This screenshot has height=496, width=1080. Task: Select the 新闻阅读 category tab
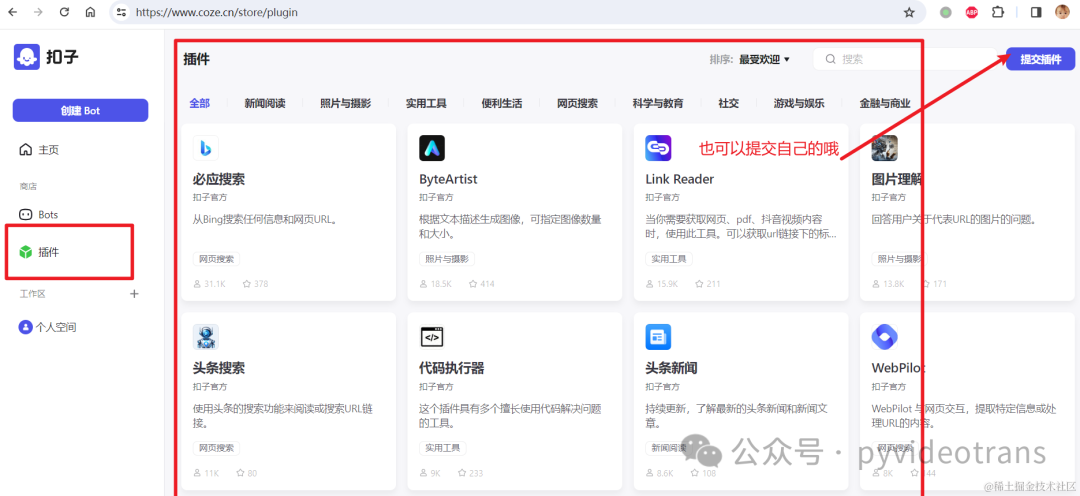[264, 103]
